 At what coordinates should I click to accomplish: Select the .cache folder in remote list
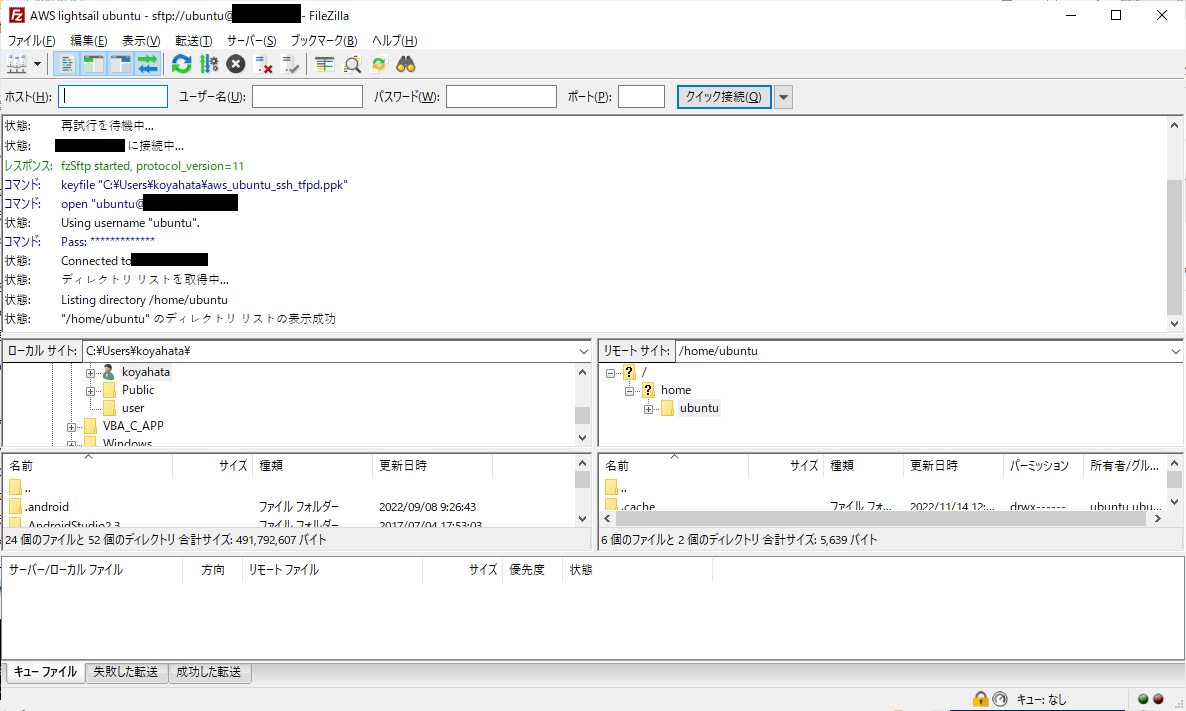[x=639, y=506]
